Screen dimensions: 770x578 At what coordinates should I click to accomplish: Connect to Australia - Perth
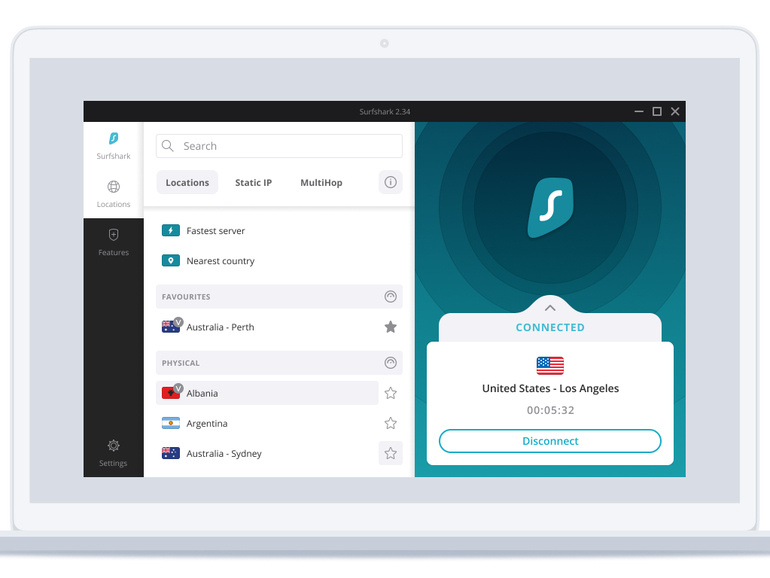coord(267,327)
